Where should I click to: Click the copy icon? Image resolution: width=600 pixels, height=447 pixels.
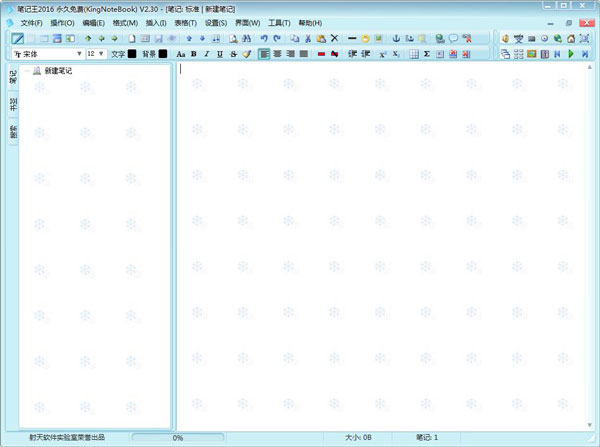[x=294, y=38]
